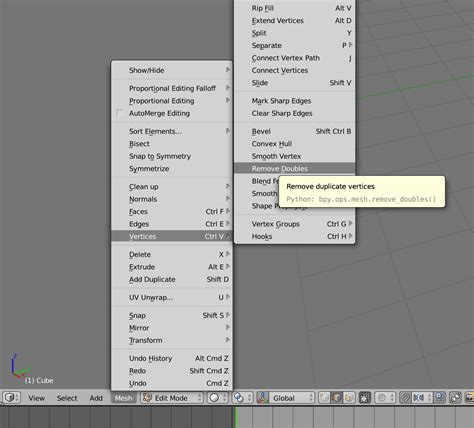Open the pivot point selector in the header
Screen dimensions: 474x428
pos(243,398)
